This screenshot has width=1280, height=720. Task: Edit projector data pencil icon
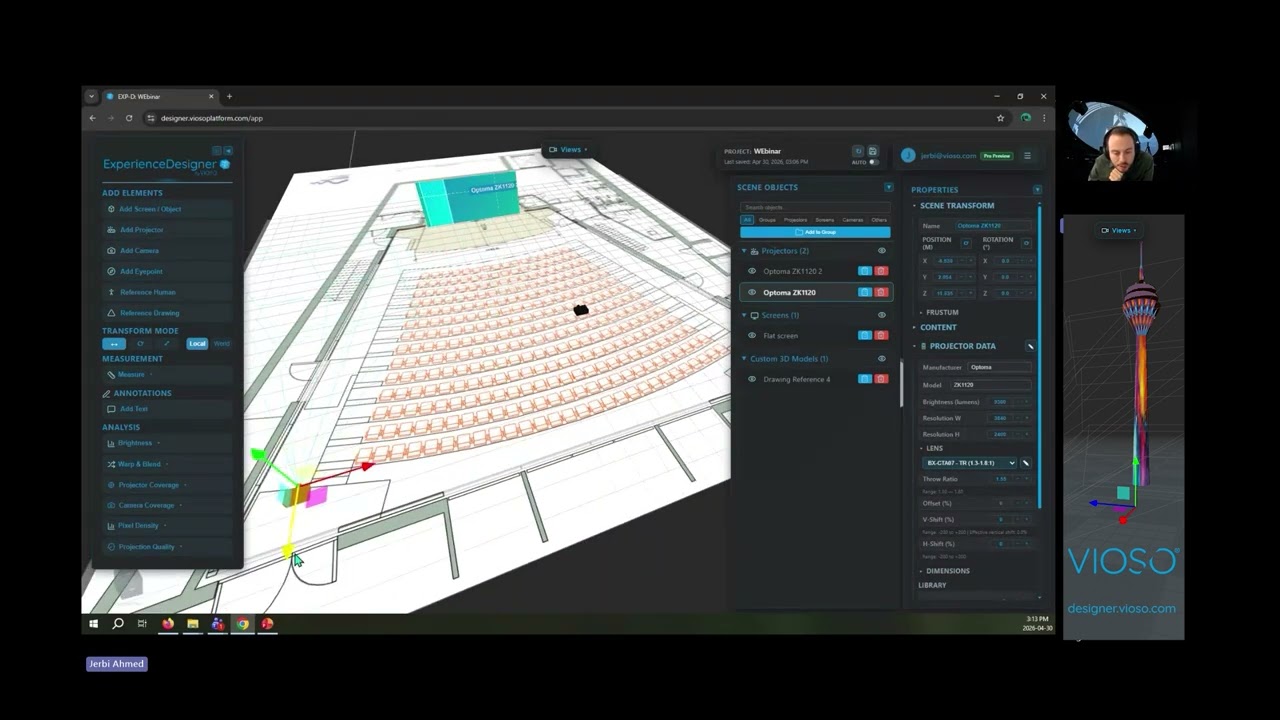[x=1030, y=346]
